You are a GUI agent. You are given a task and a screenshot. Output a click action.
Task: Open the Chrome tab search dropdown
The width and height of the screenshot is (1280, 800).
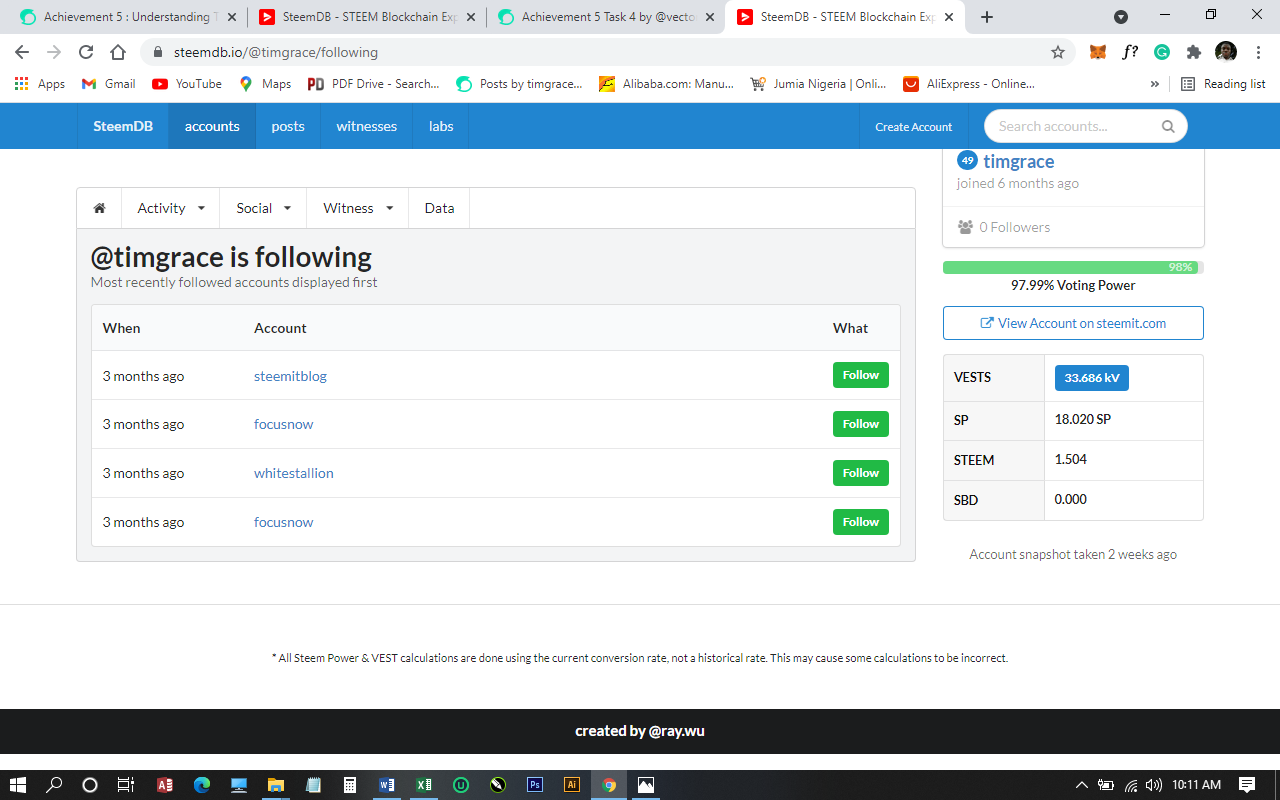coord(1121,17)
